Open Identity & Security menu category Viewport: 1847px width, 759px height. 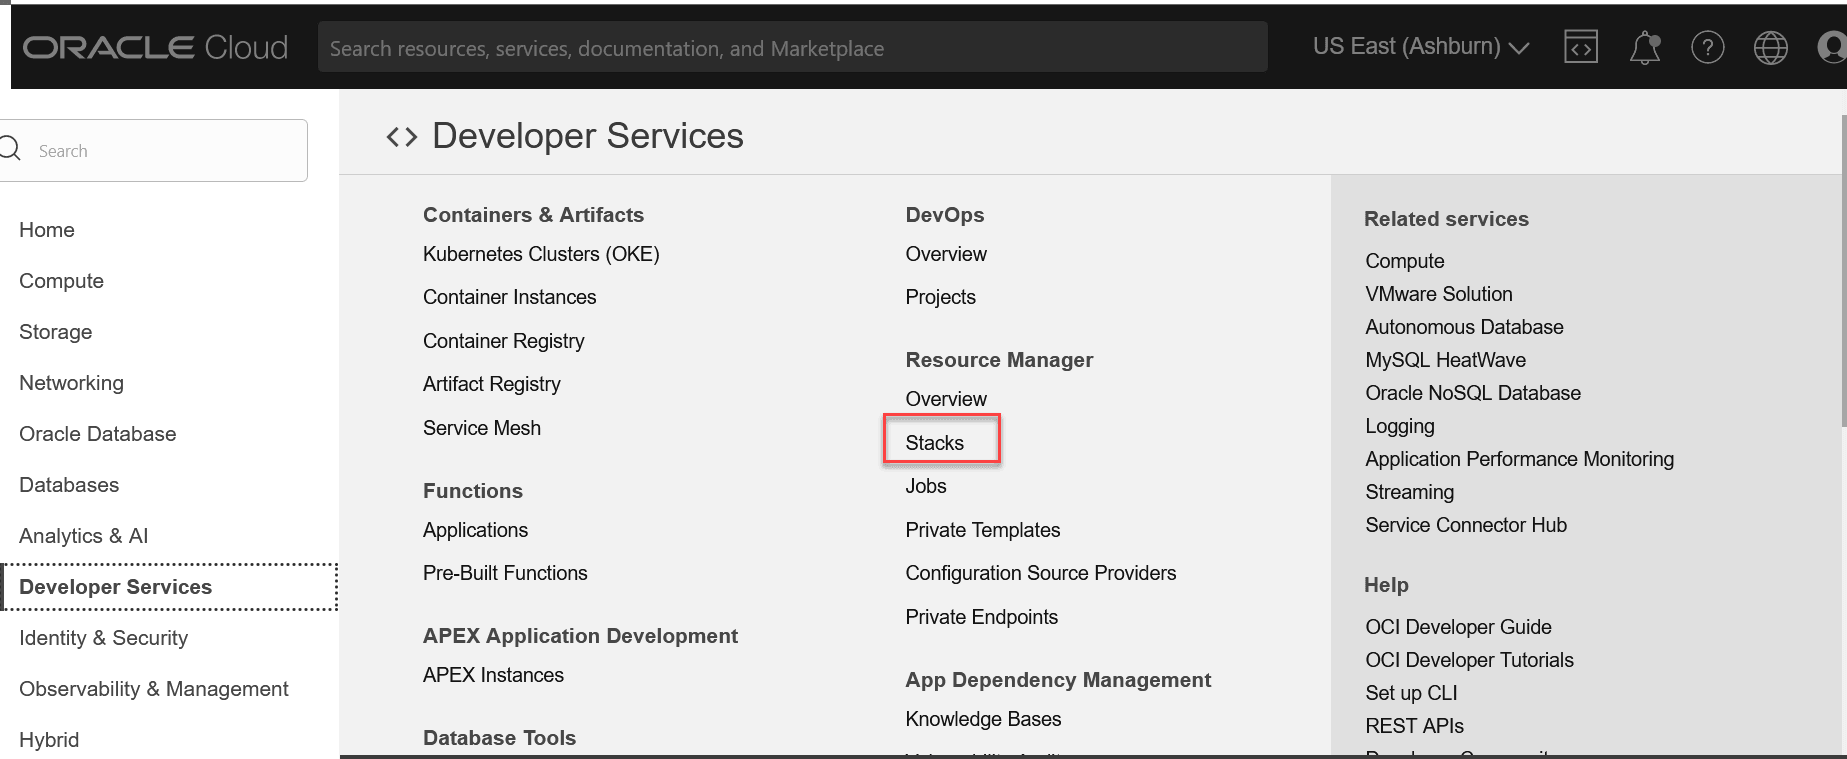(103, 638)
